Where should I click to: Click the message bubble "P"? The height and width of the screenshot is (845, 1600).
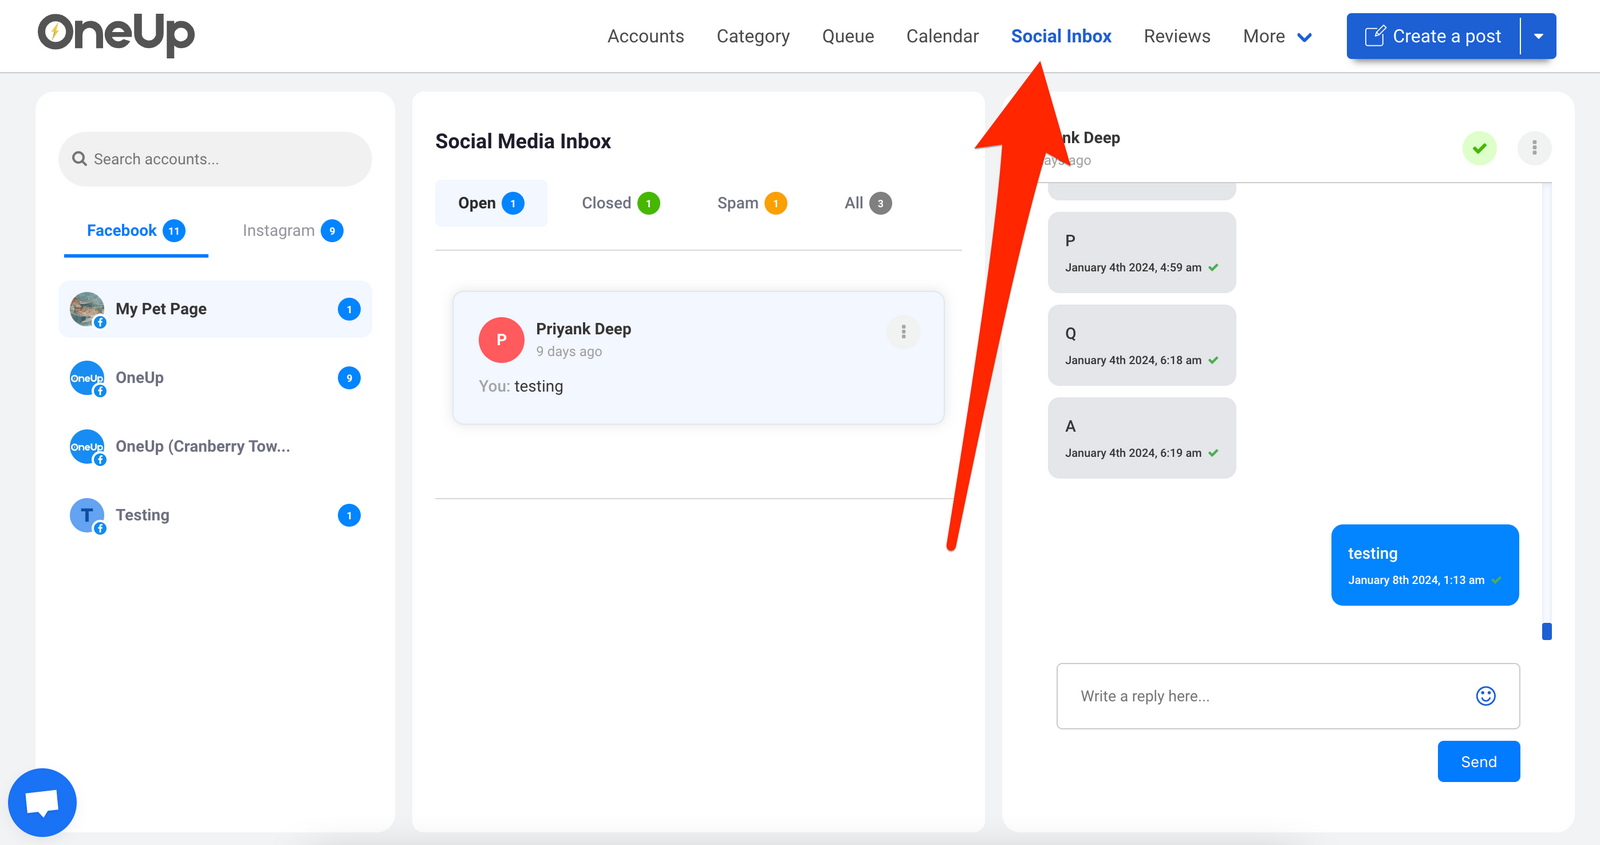tap(1142, 252)
